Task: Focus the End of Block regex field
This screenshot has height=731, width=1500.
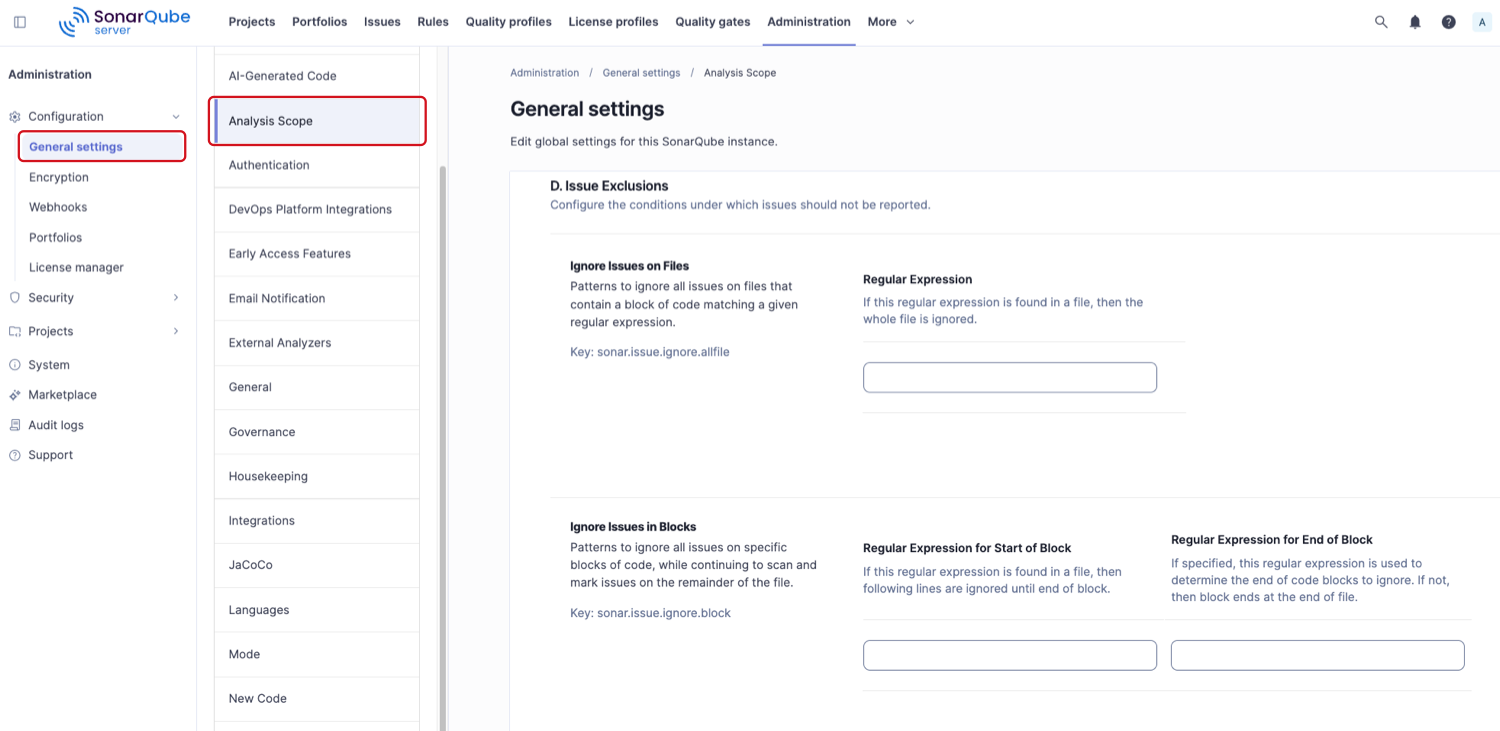Action: pyautogui.click(x=1318, y=655)
